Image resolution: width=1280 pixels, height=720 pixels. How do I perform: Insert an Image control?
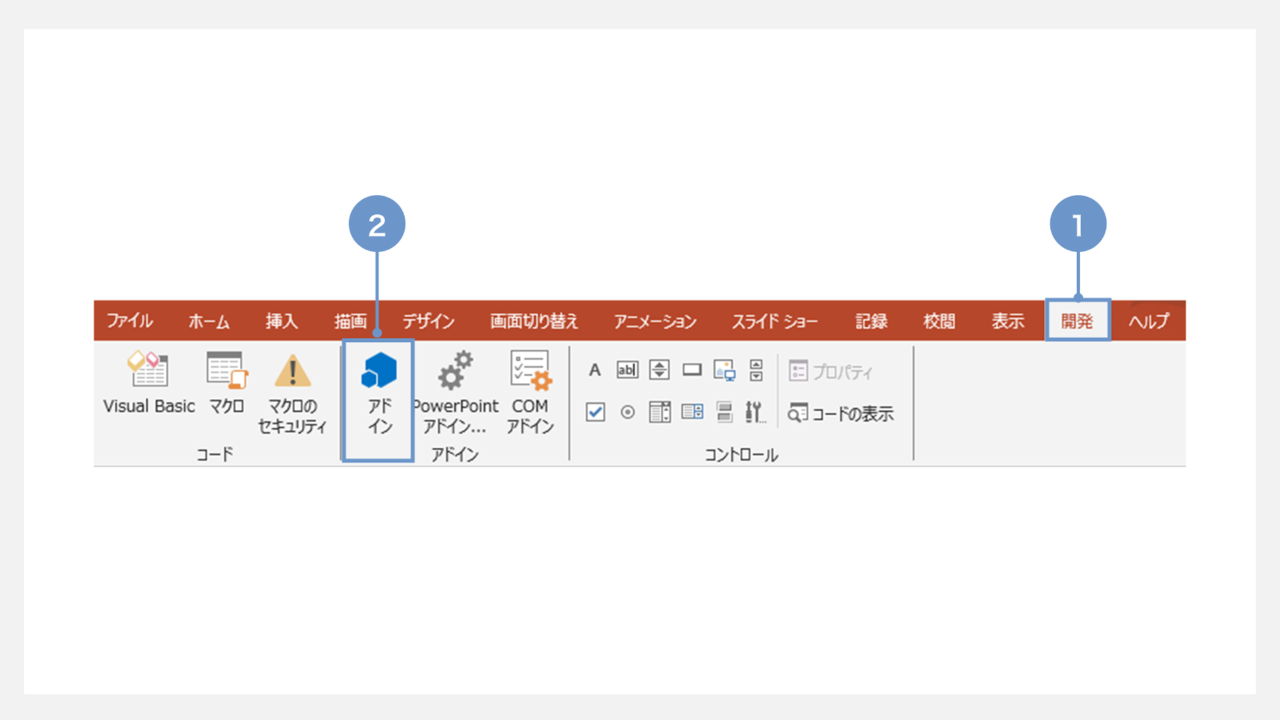pyautogui.click(x=724, y=370)
